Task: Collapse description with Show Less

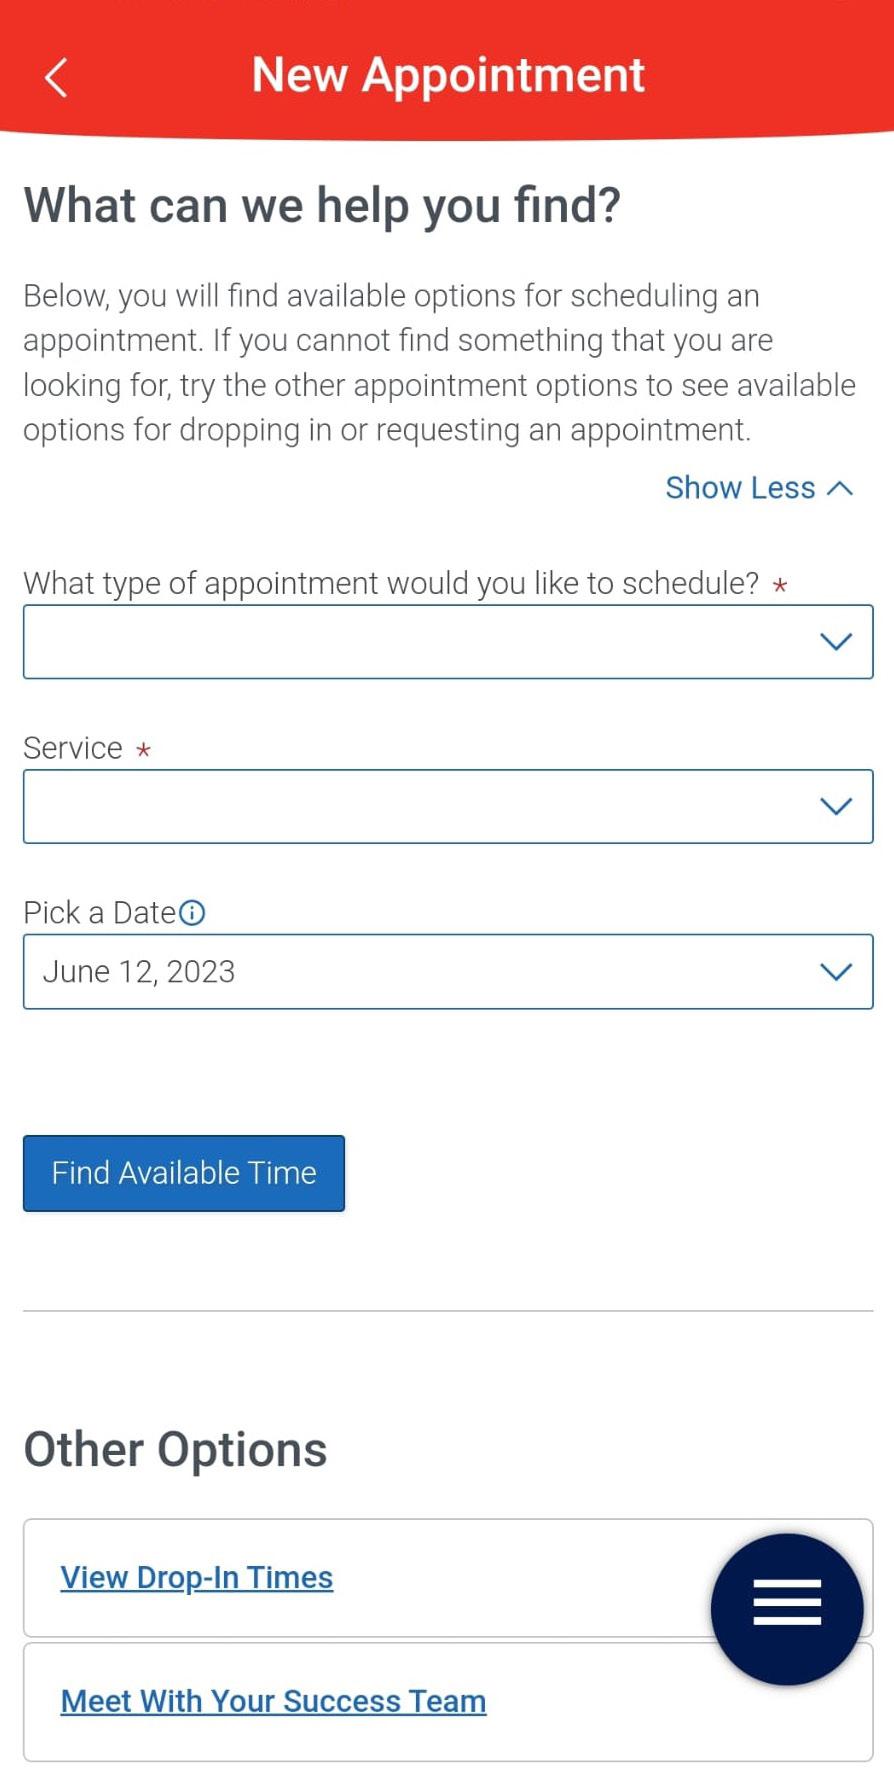Action: 741,488
